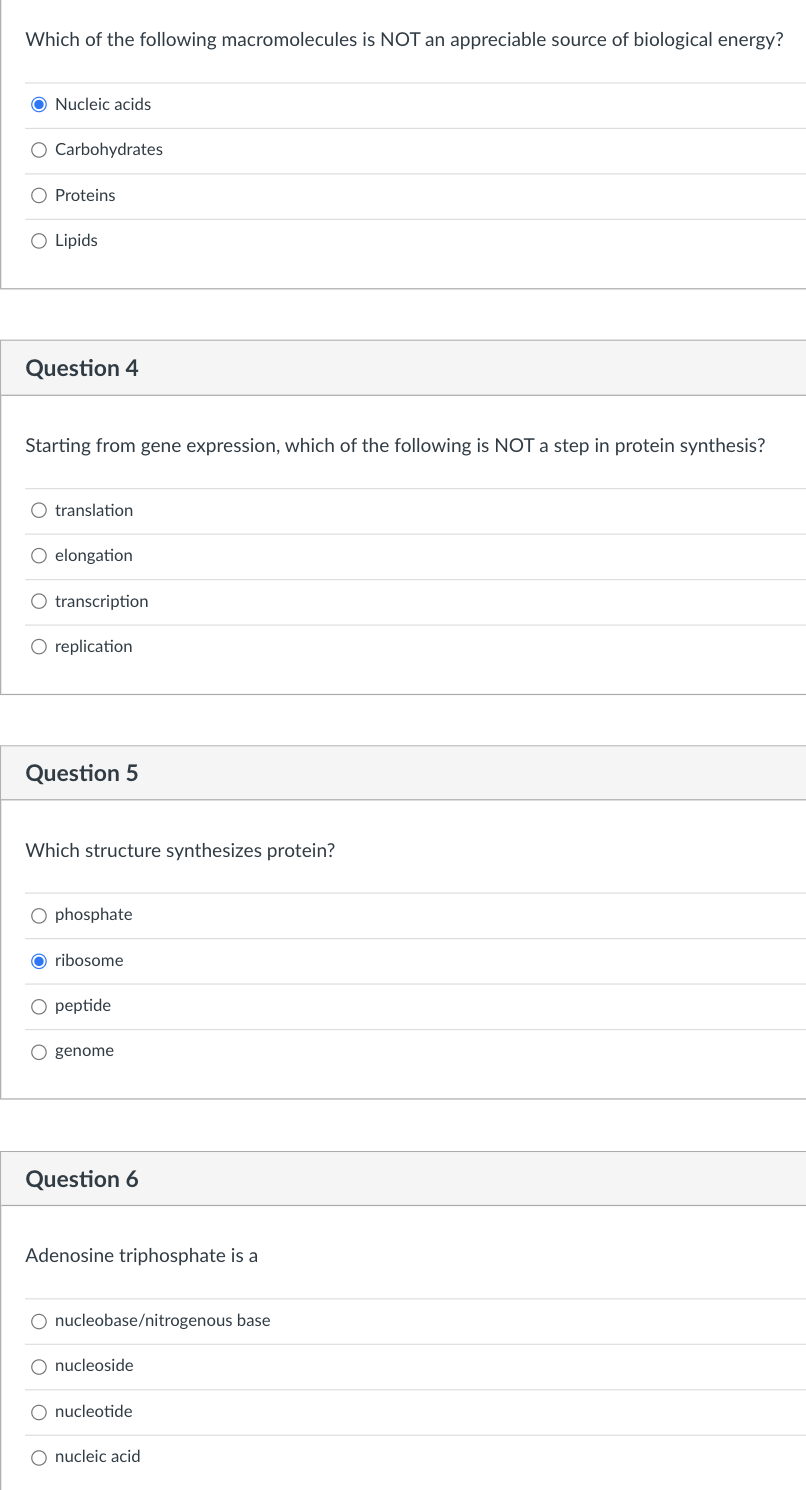Image resolution: width=806 pixels, height=1490 pixels.
Task: Select nucleobase/nitrogenous base option
Action: pyautogui.click(x=39, y=1321)
